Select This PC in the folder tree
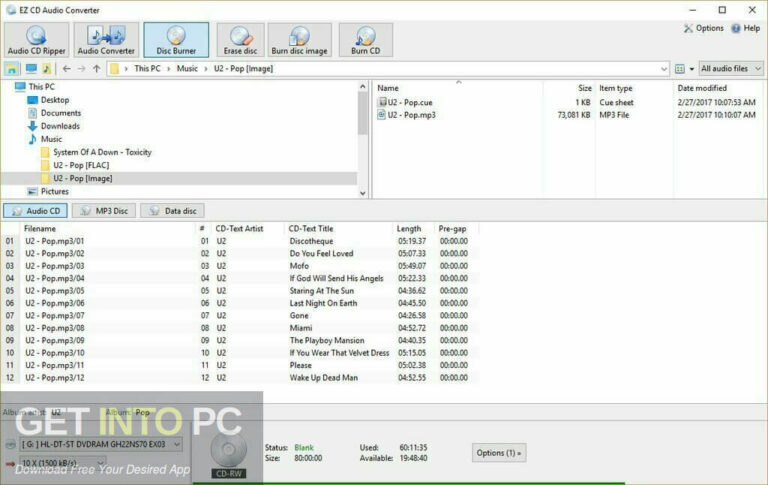The height and width of the screenshot is (485, 768). [x=42, y=87]
